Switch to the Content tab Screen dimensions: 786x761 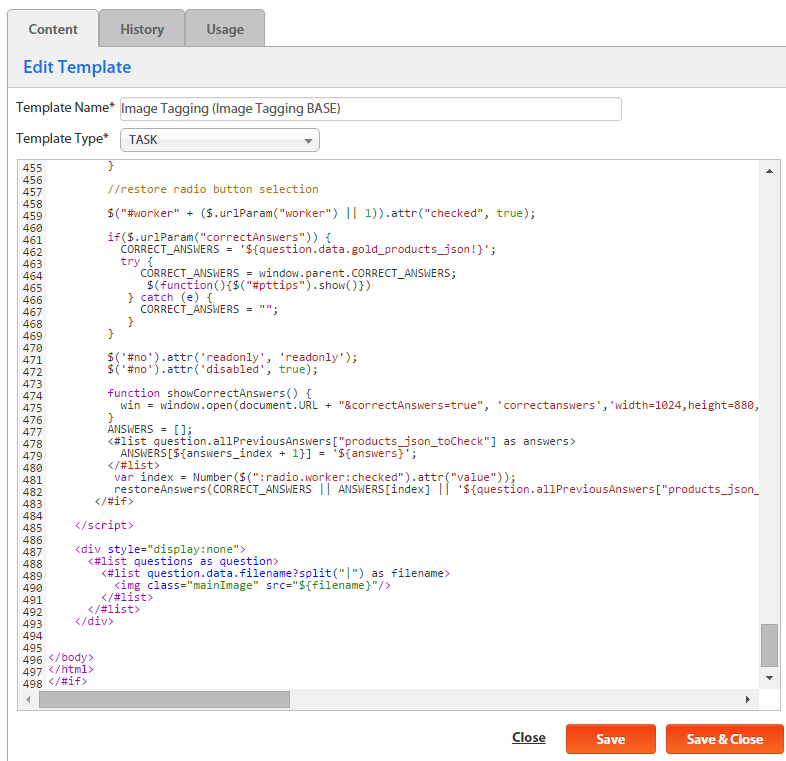[x=53, y=29]
